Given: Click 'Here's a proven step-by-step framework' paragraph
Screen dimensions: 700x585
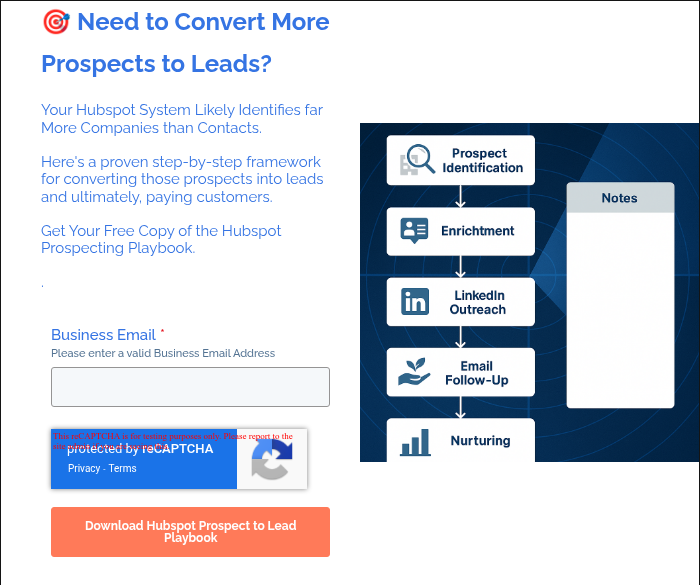Looking at the screenshot, I should 182,179.
